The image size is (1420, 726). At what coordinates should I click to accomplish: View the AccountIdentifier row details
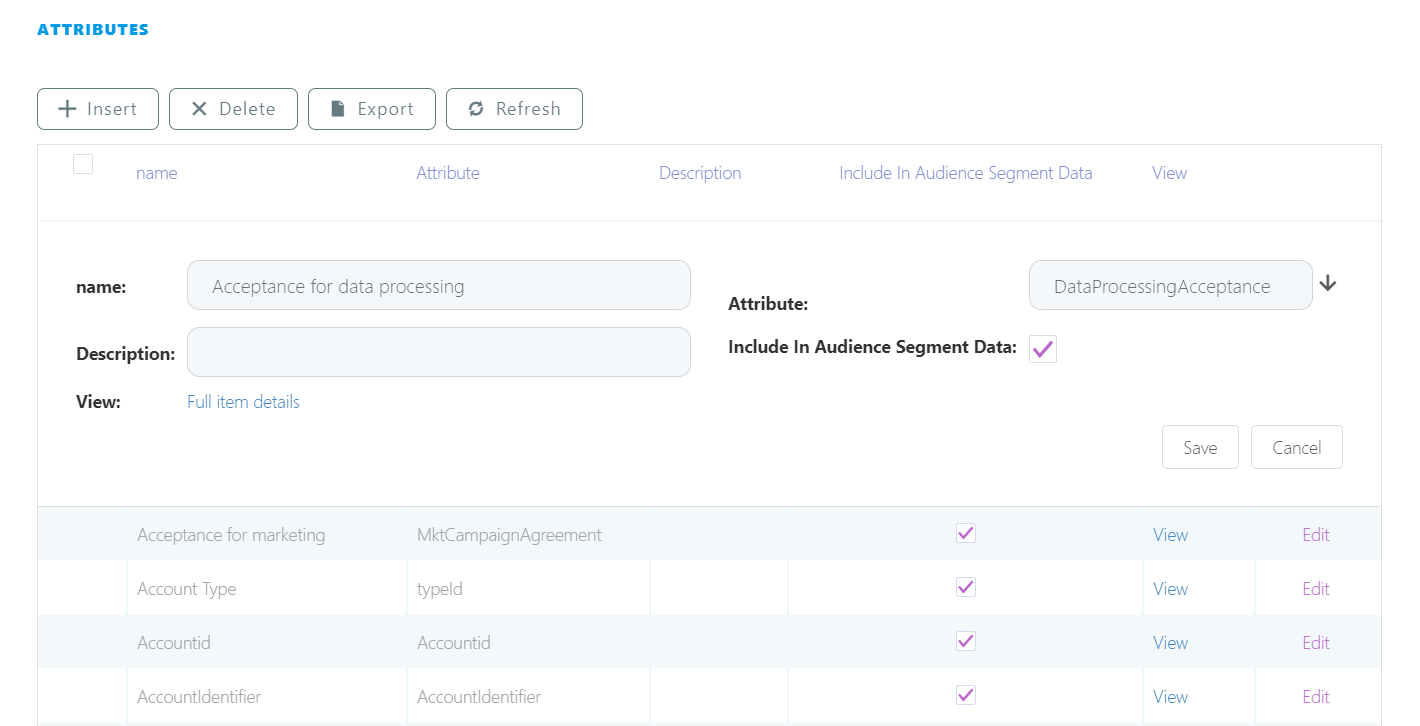1170,697
